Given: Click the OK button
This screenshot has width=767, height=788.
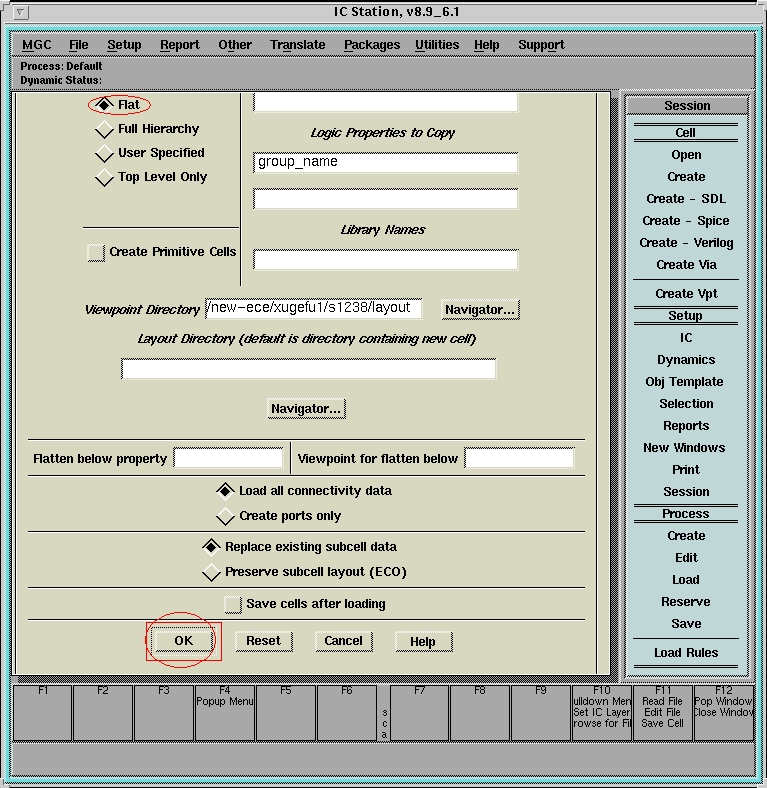Looking at the screenshot, I should pos(183,641).
